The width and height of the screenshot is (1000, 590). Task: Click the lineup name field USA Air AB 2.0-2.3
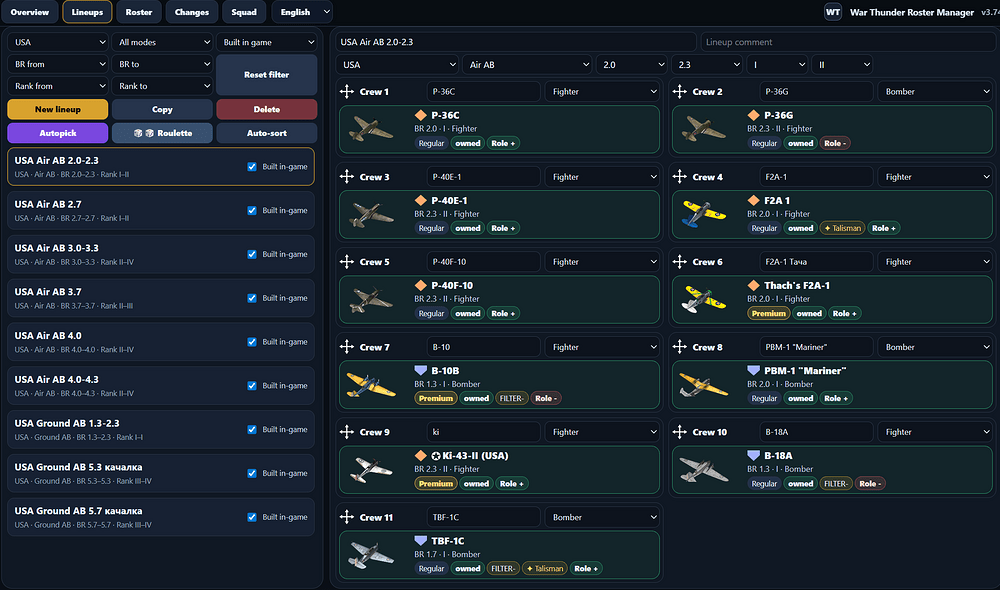(x=516, y=42)
